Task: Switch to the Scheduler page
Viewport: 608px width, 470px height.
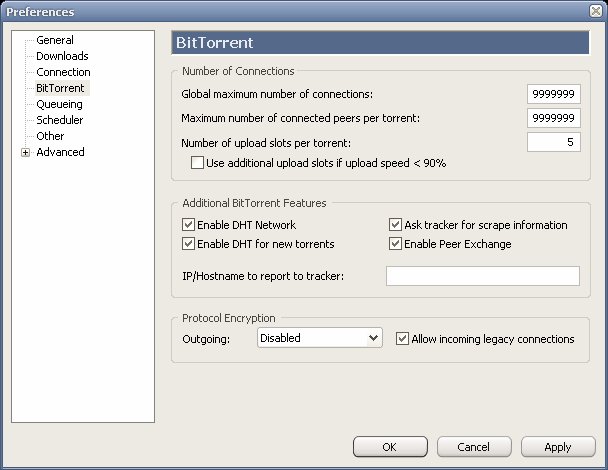Action: [59, 120]
